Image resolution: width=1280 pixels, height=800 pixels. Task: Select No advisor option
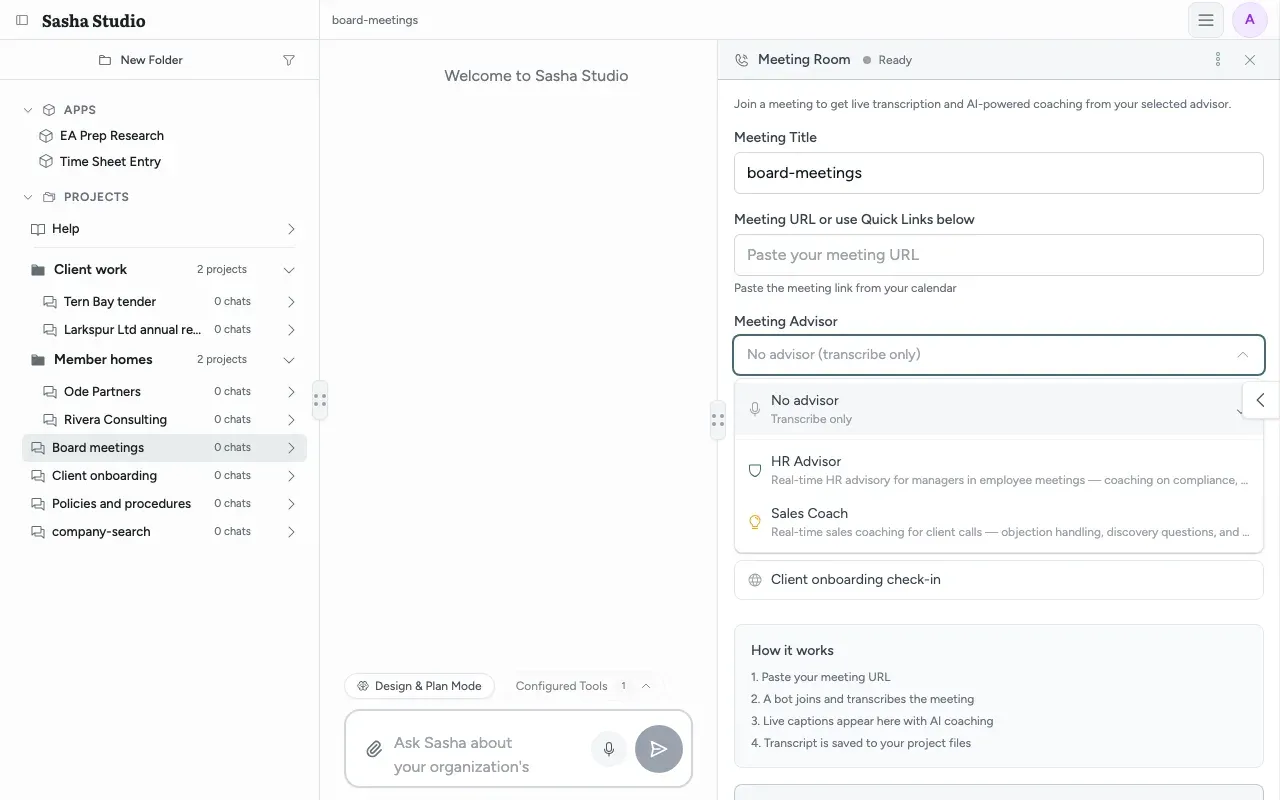click(999, 409)
